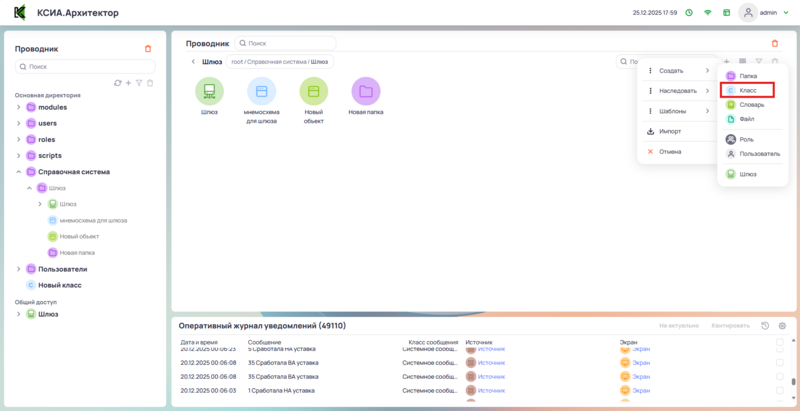
Task: Click the filter icon in left explorer panel
Action: point(139,83)
